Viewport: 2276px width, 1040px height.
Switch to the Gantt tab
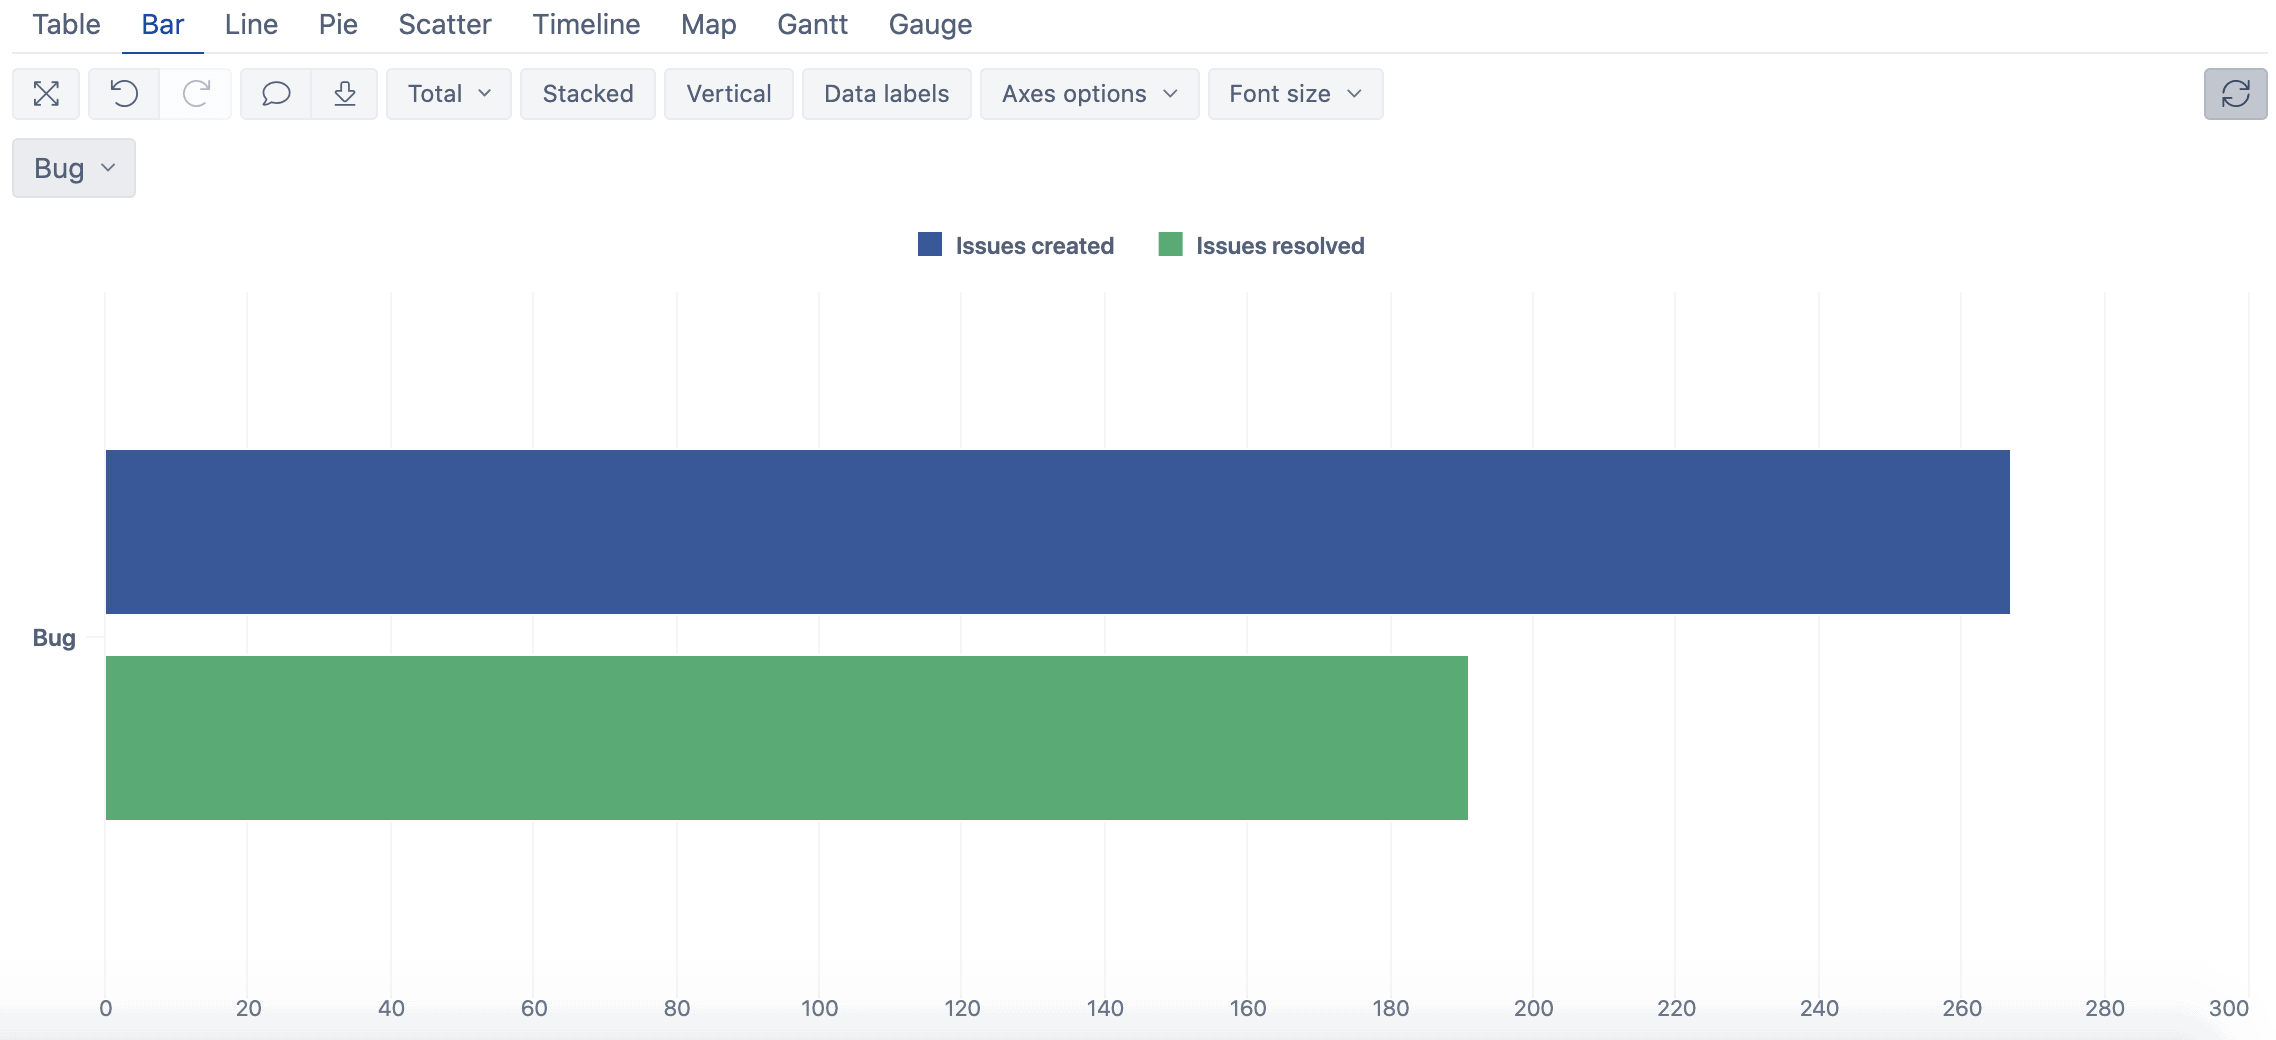813,24
